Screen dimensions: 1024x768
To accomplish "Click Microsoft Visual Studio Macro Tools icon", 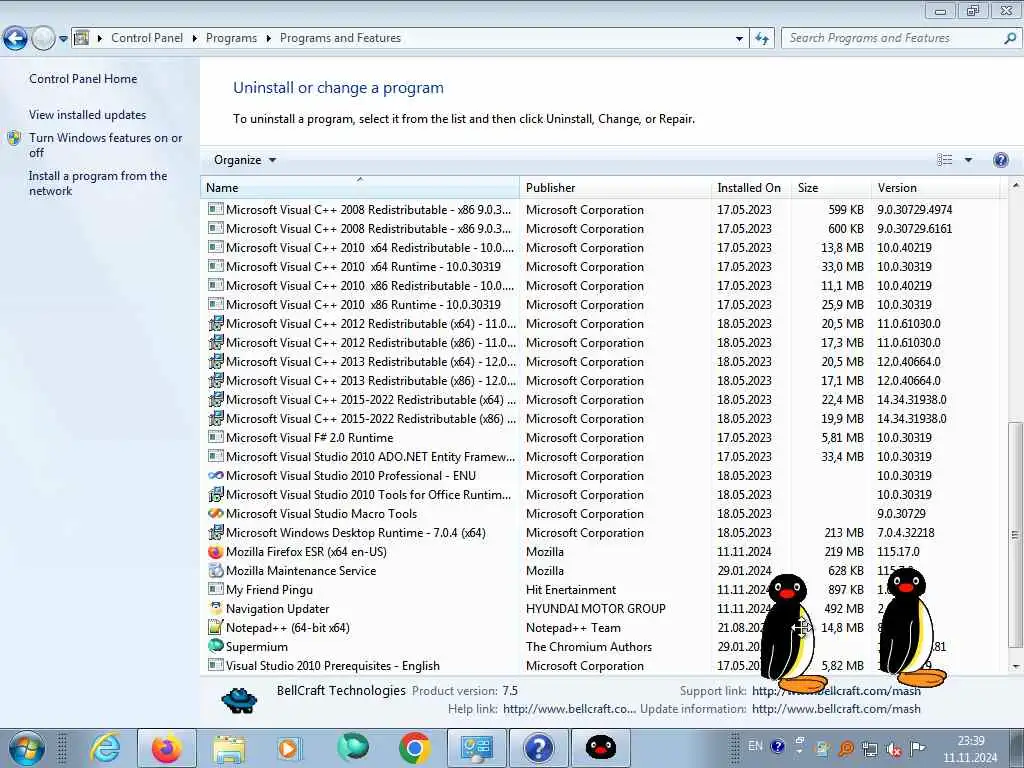I will (x=216, y=514).
